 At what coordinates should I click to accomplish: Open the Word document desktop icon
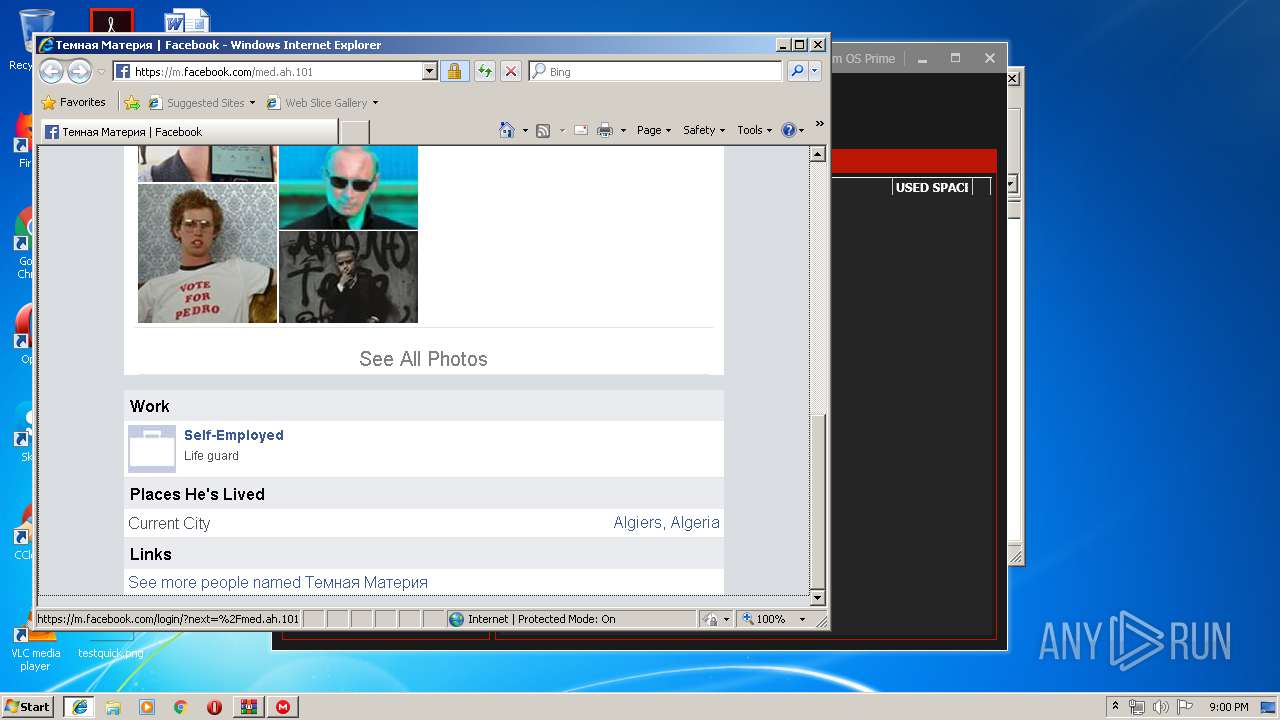(187, 22)
